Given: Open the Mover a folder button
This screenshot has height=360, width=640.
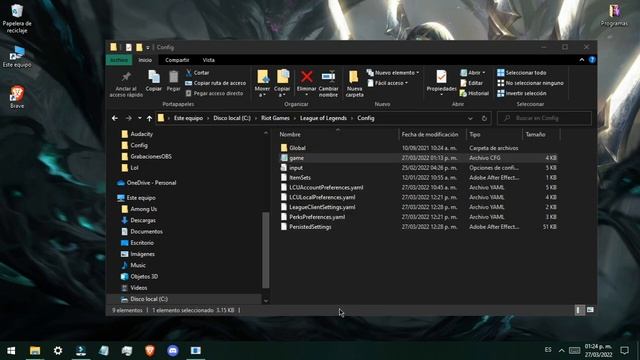Looking at the screenshot, I should tap(262, 83).
